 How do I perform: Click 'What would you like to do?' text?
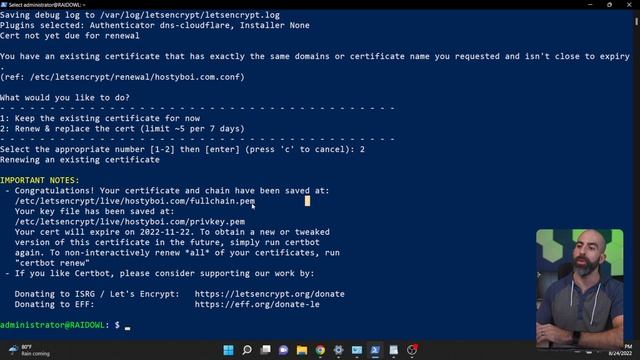(65, 98)
